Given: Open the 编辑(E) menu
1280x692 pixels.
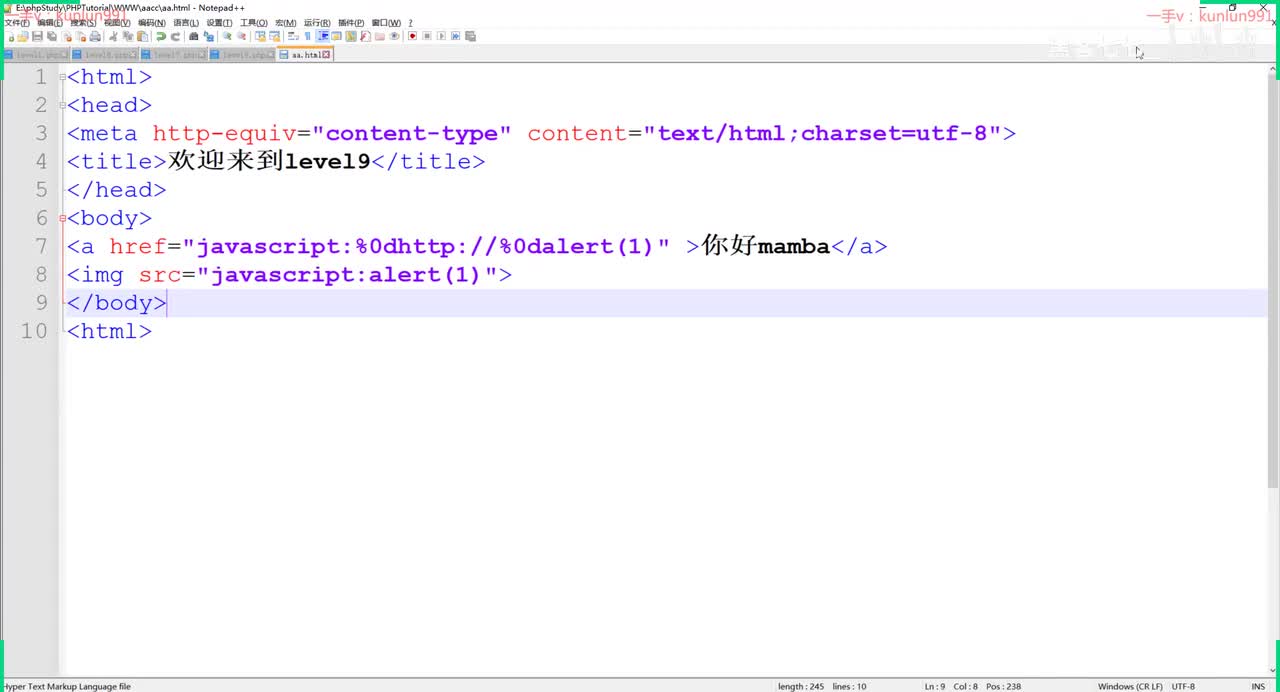Looking at the screenshot, I should (50, 22).
